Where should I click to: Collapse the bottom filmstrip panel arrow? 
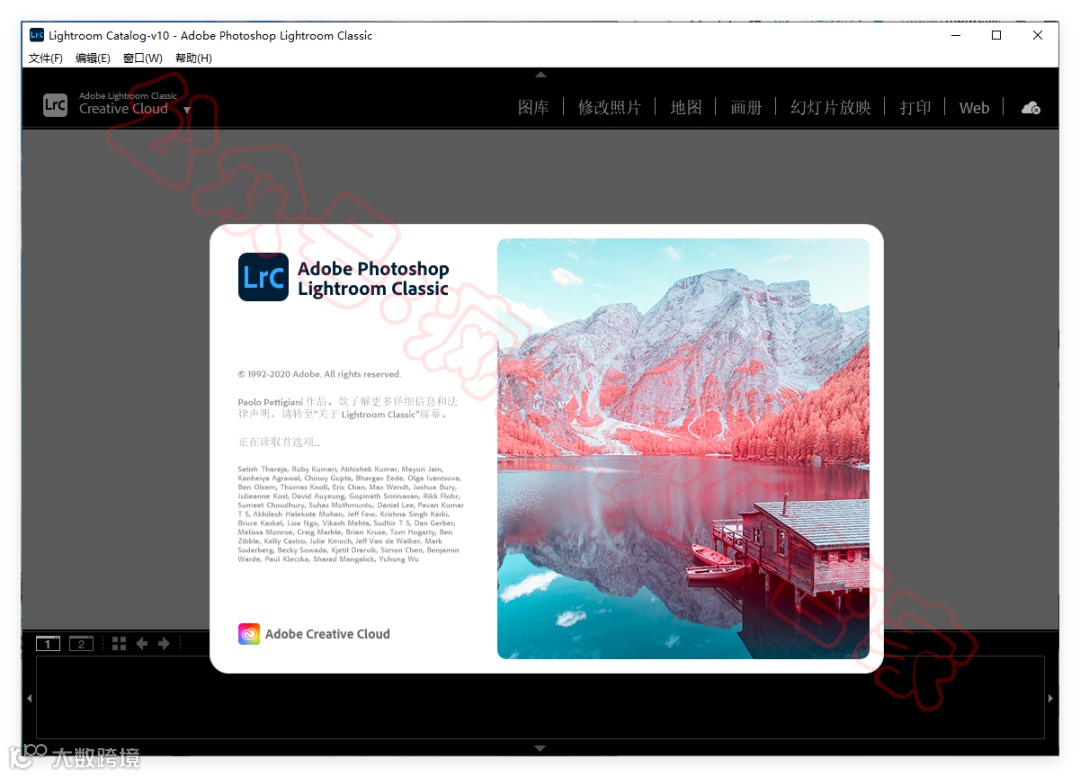pos(541,748)
